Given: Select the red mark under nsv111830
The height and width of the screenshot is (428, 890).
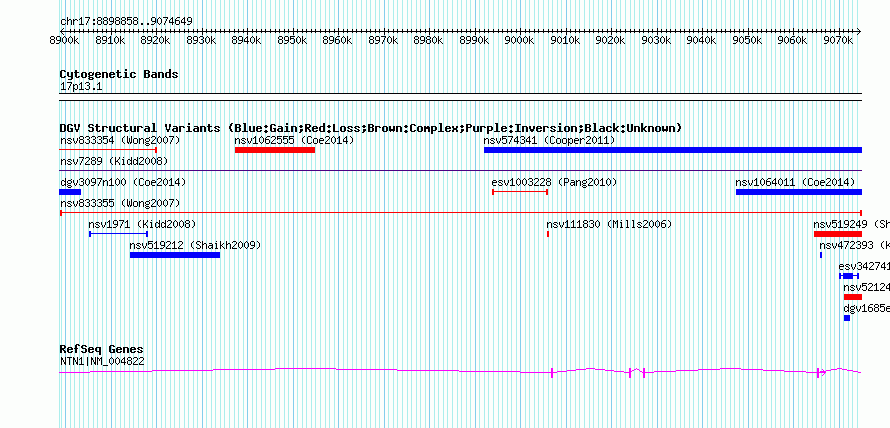Looking at the screenshot, I should [x=548, y=234].
